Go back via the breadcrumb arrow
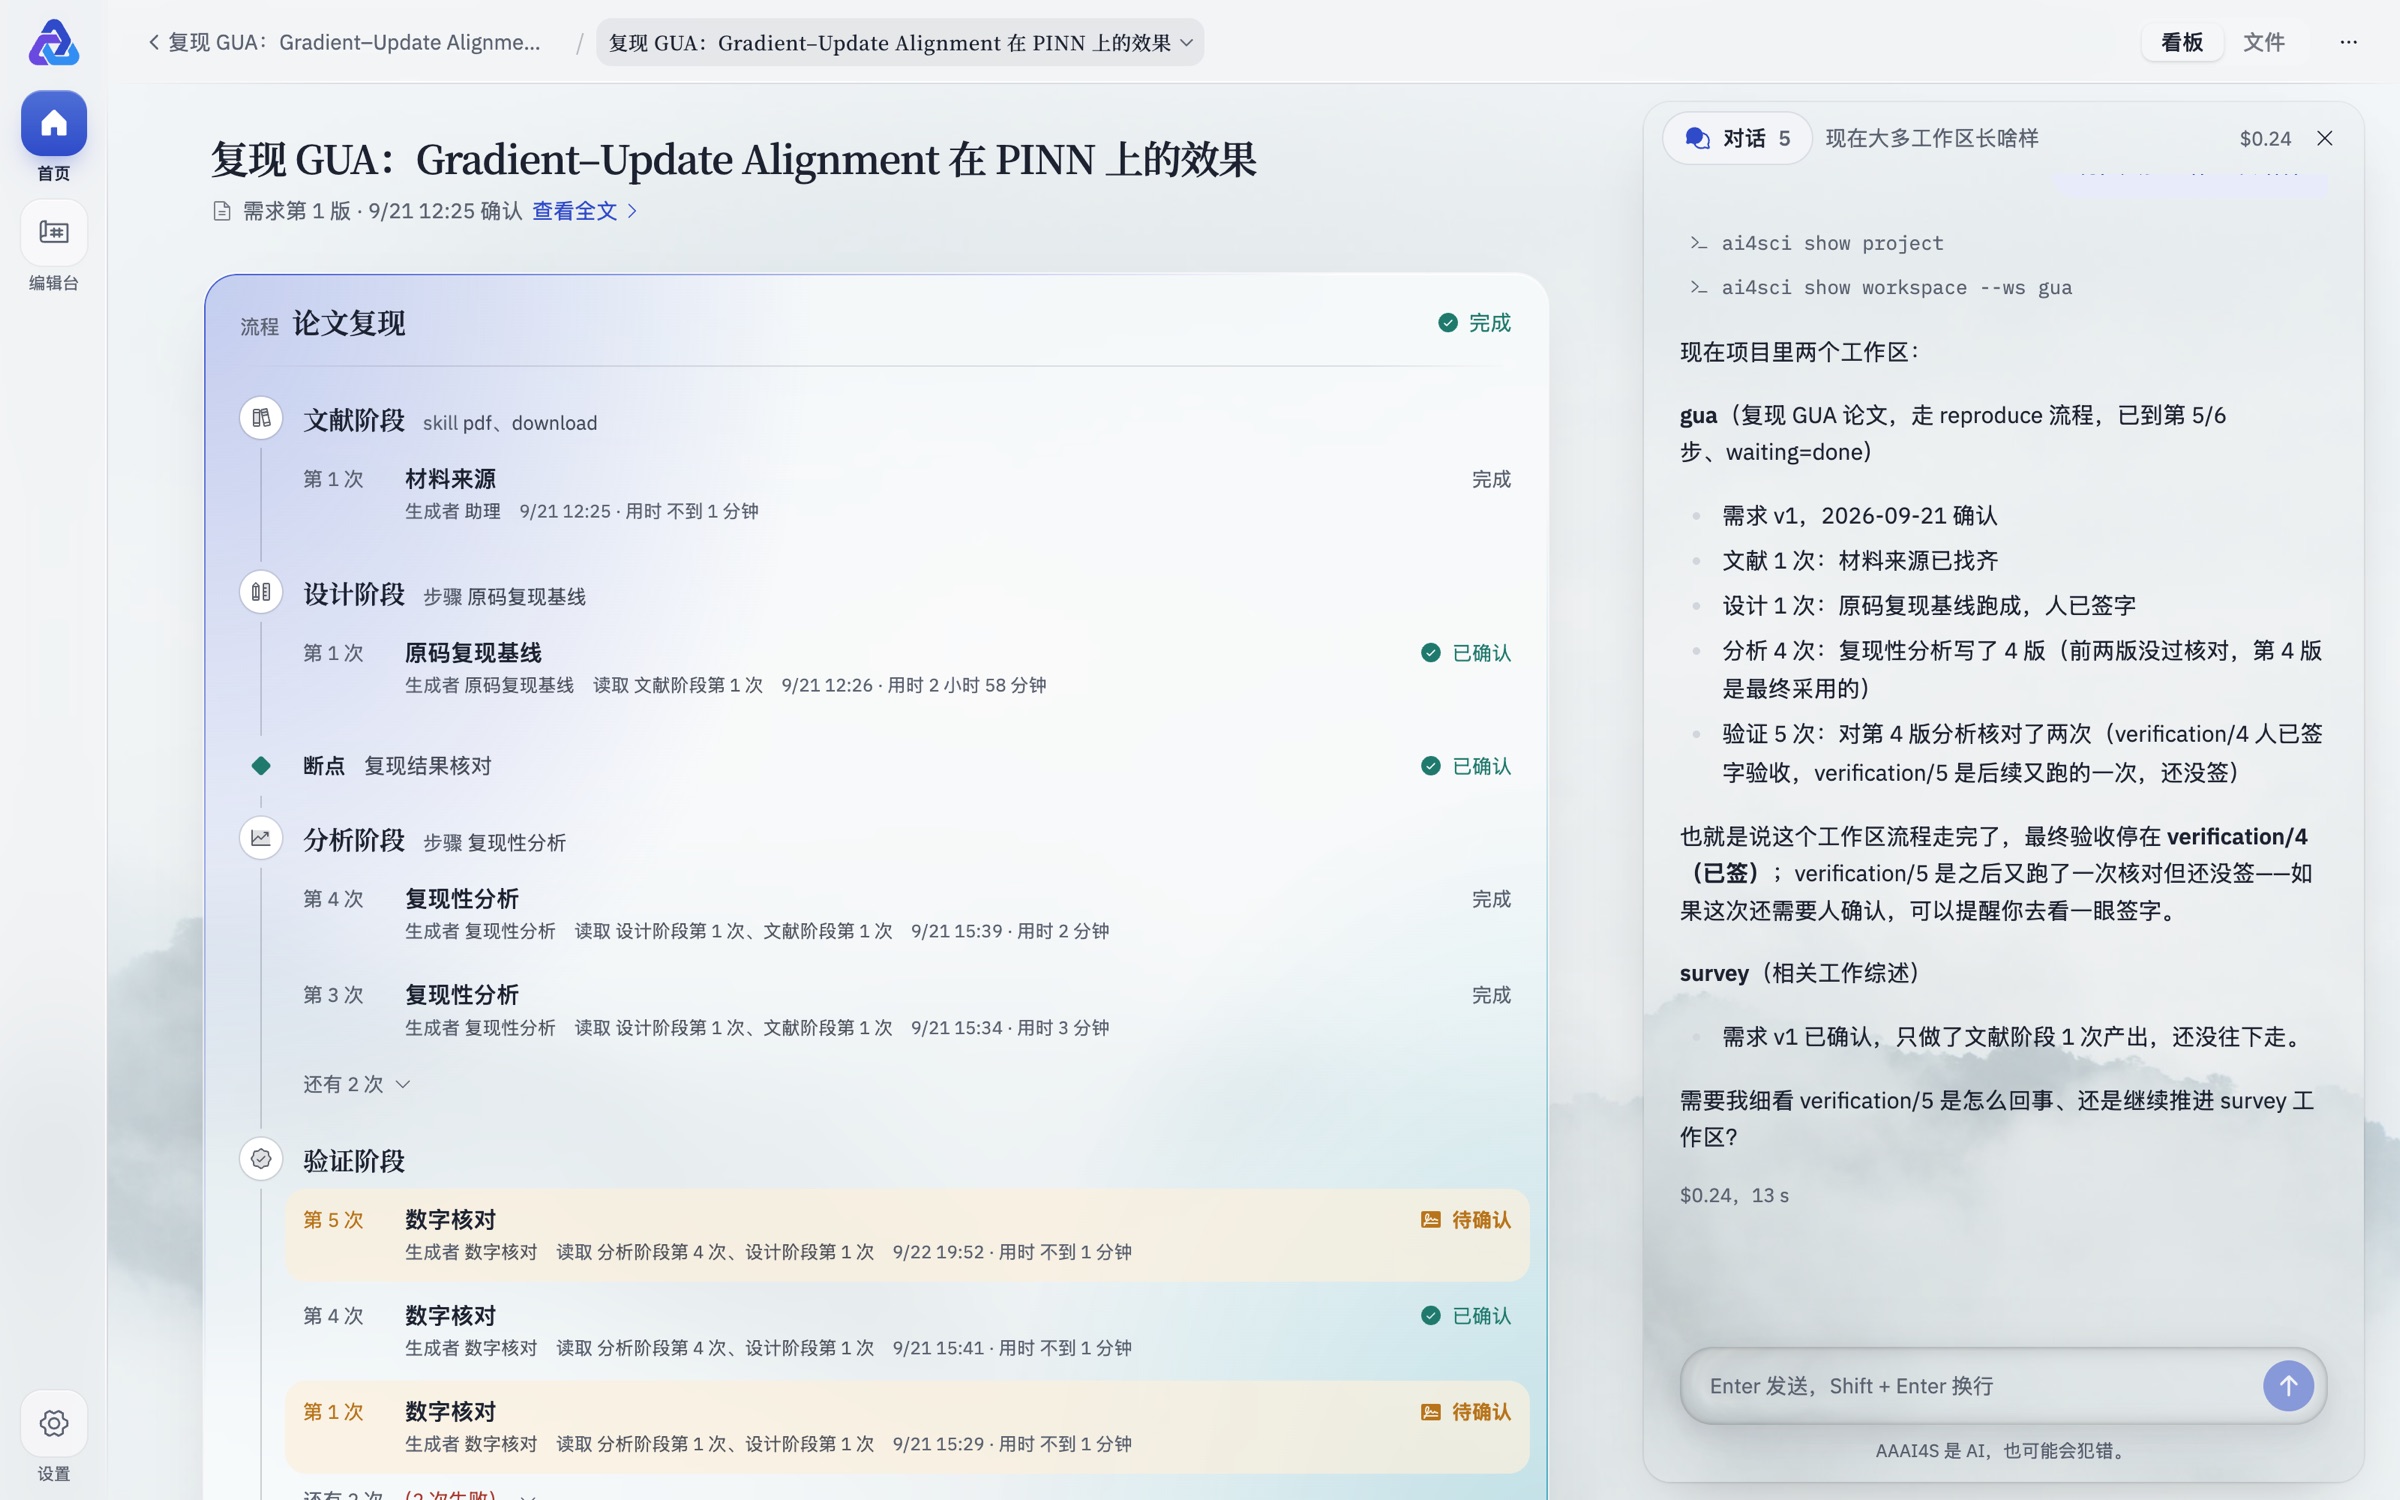The height and width of the screenshot is (1500, 2400). point(153,42)
